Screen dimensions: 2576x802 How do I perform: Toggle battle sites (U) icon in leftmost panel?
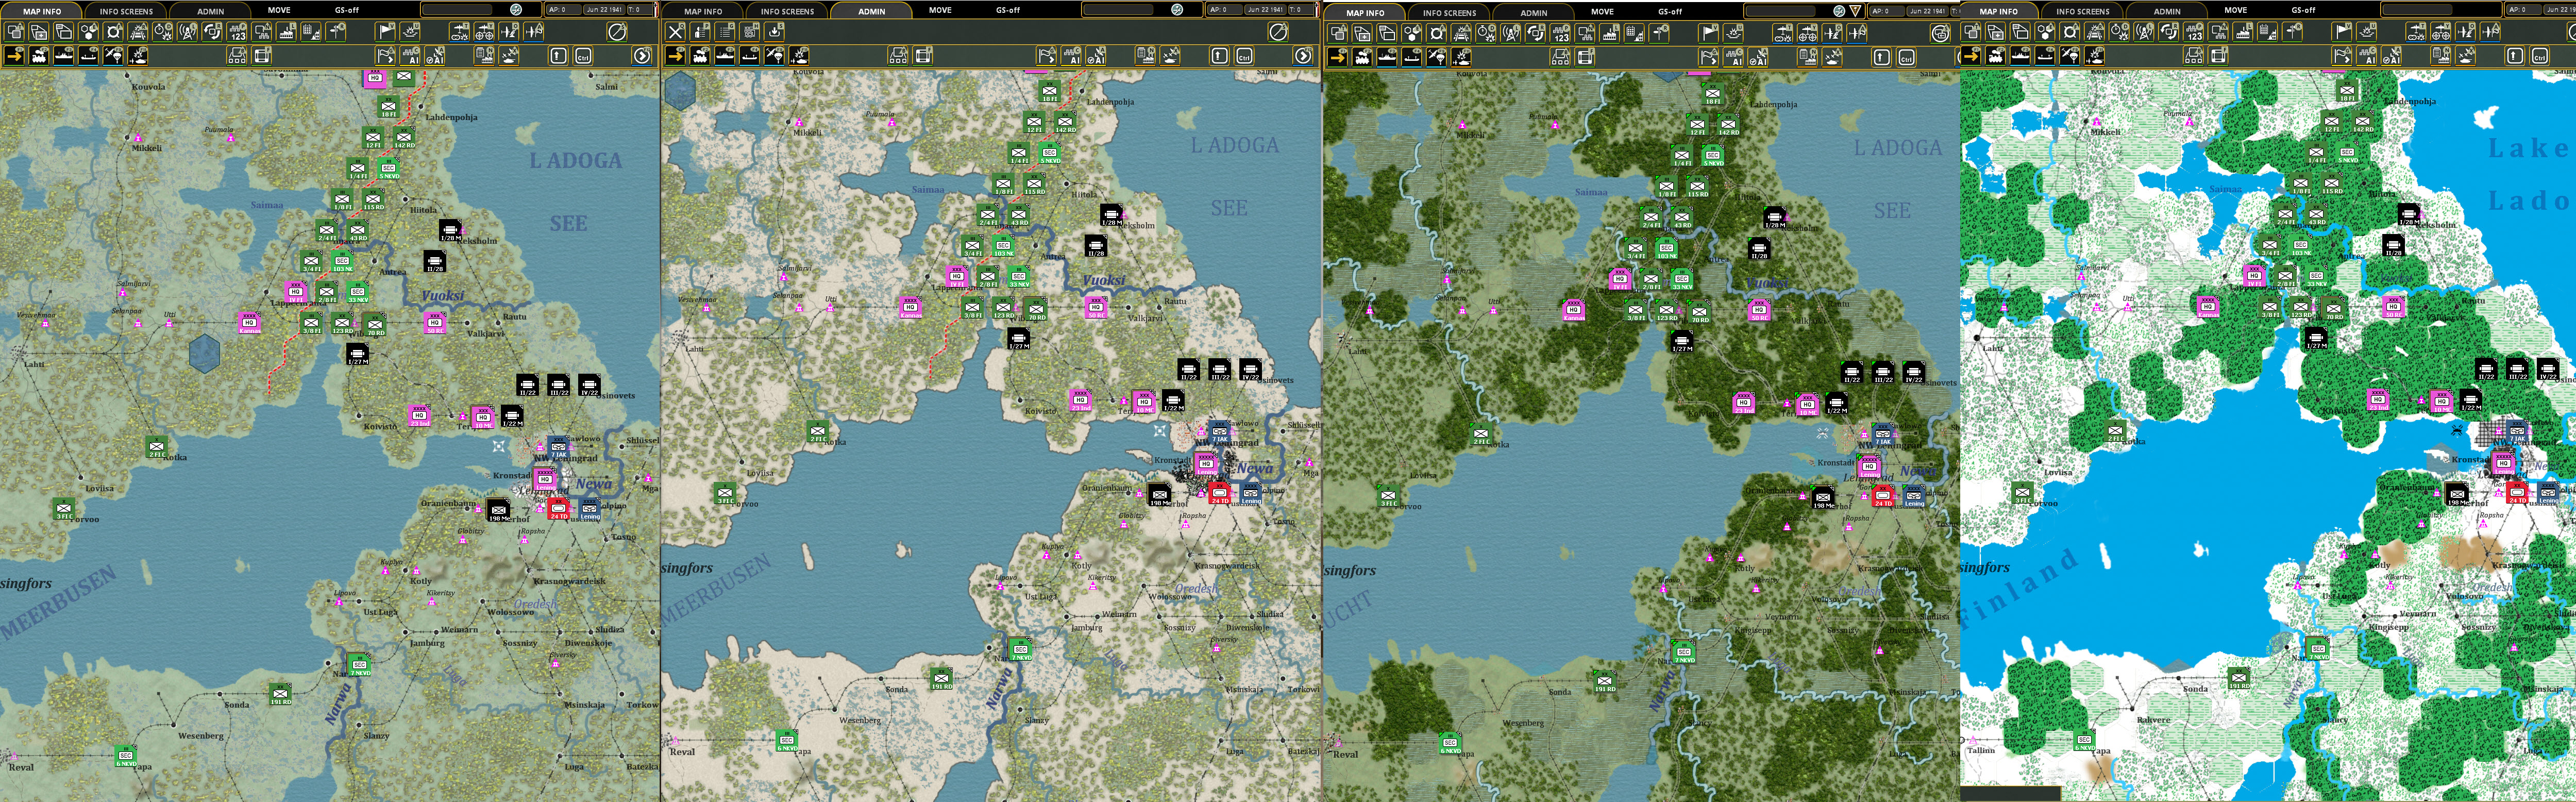pyautogui.click(x=410, y=32)
